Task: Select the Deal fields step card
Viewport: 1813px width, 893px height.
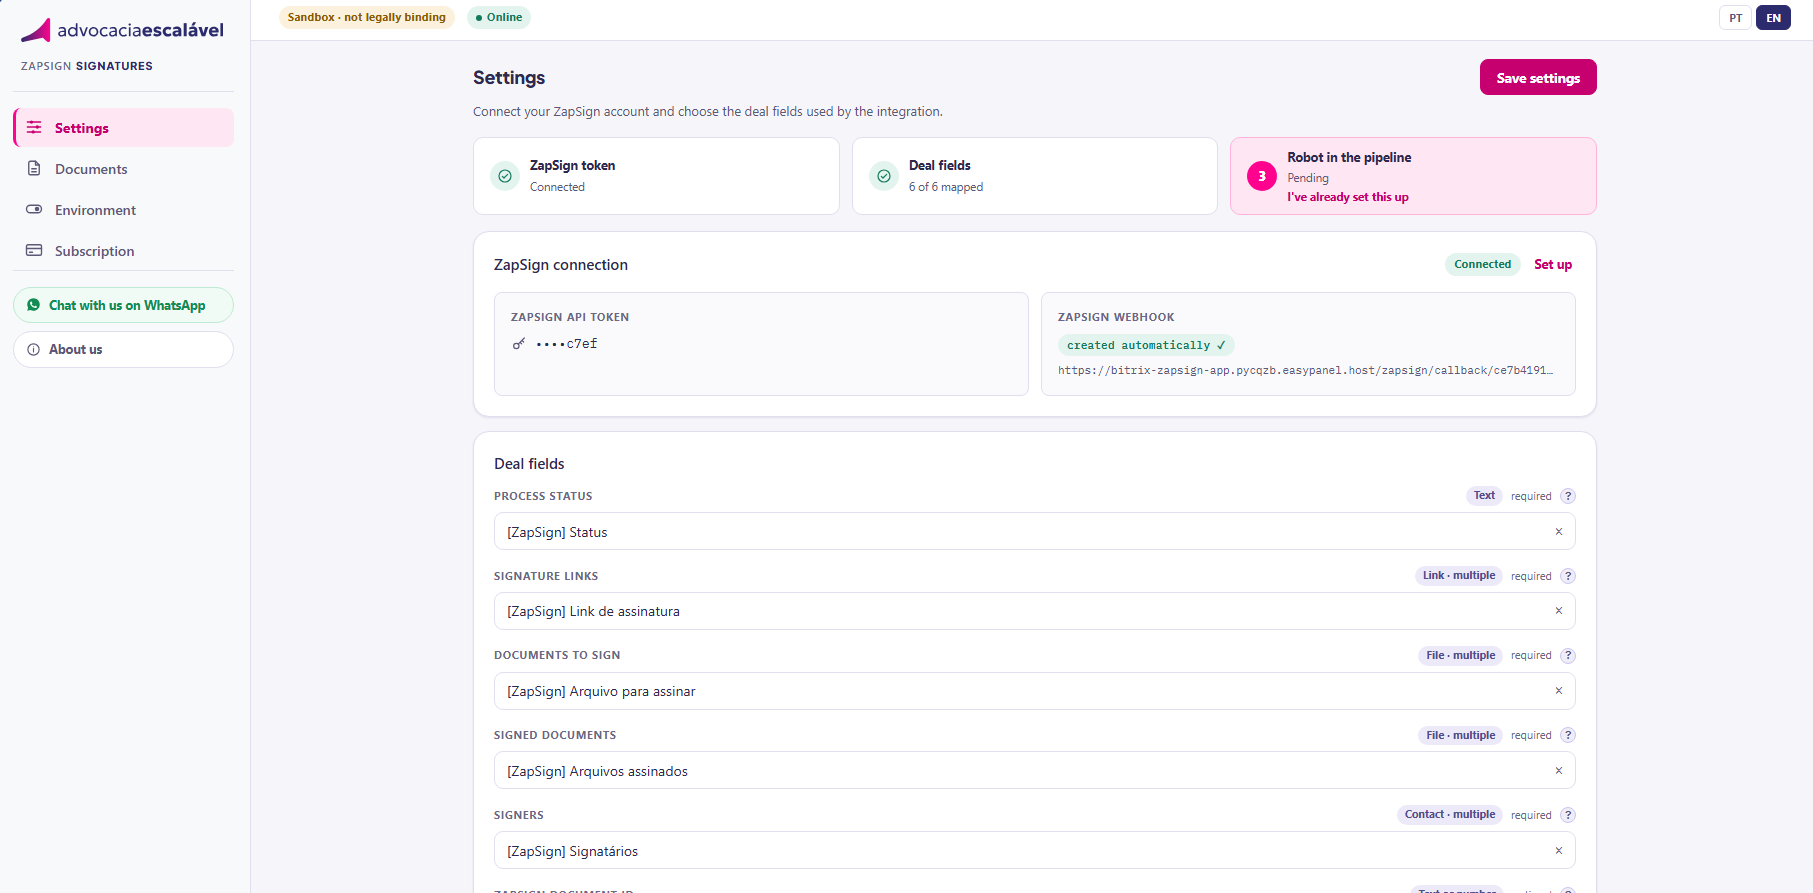Action: coord(1035,176)
